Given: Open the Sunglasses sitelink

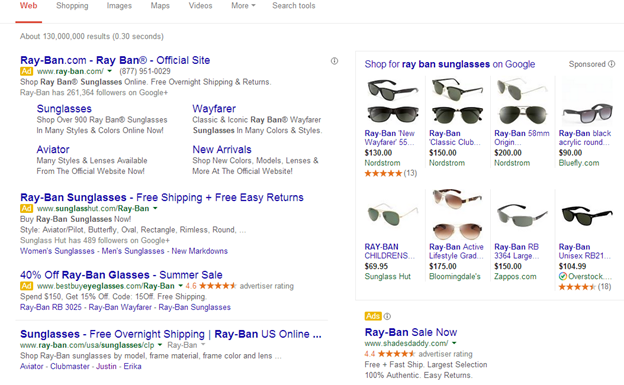Looking at the screenshot, I should click(x=64, y=109).
